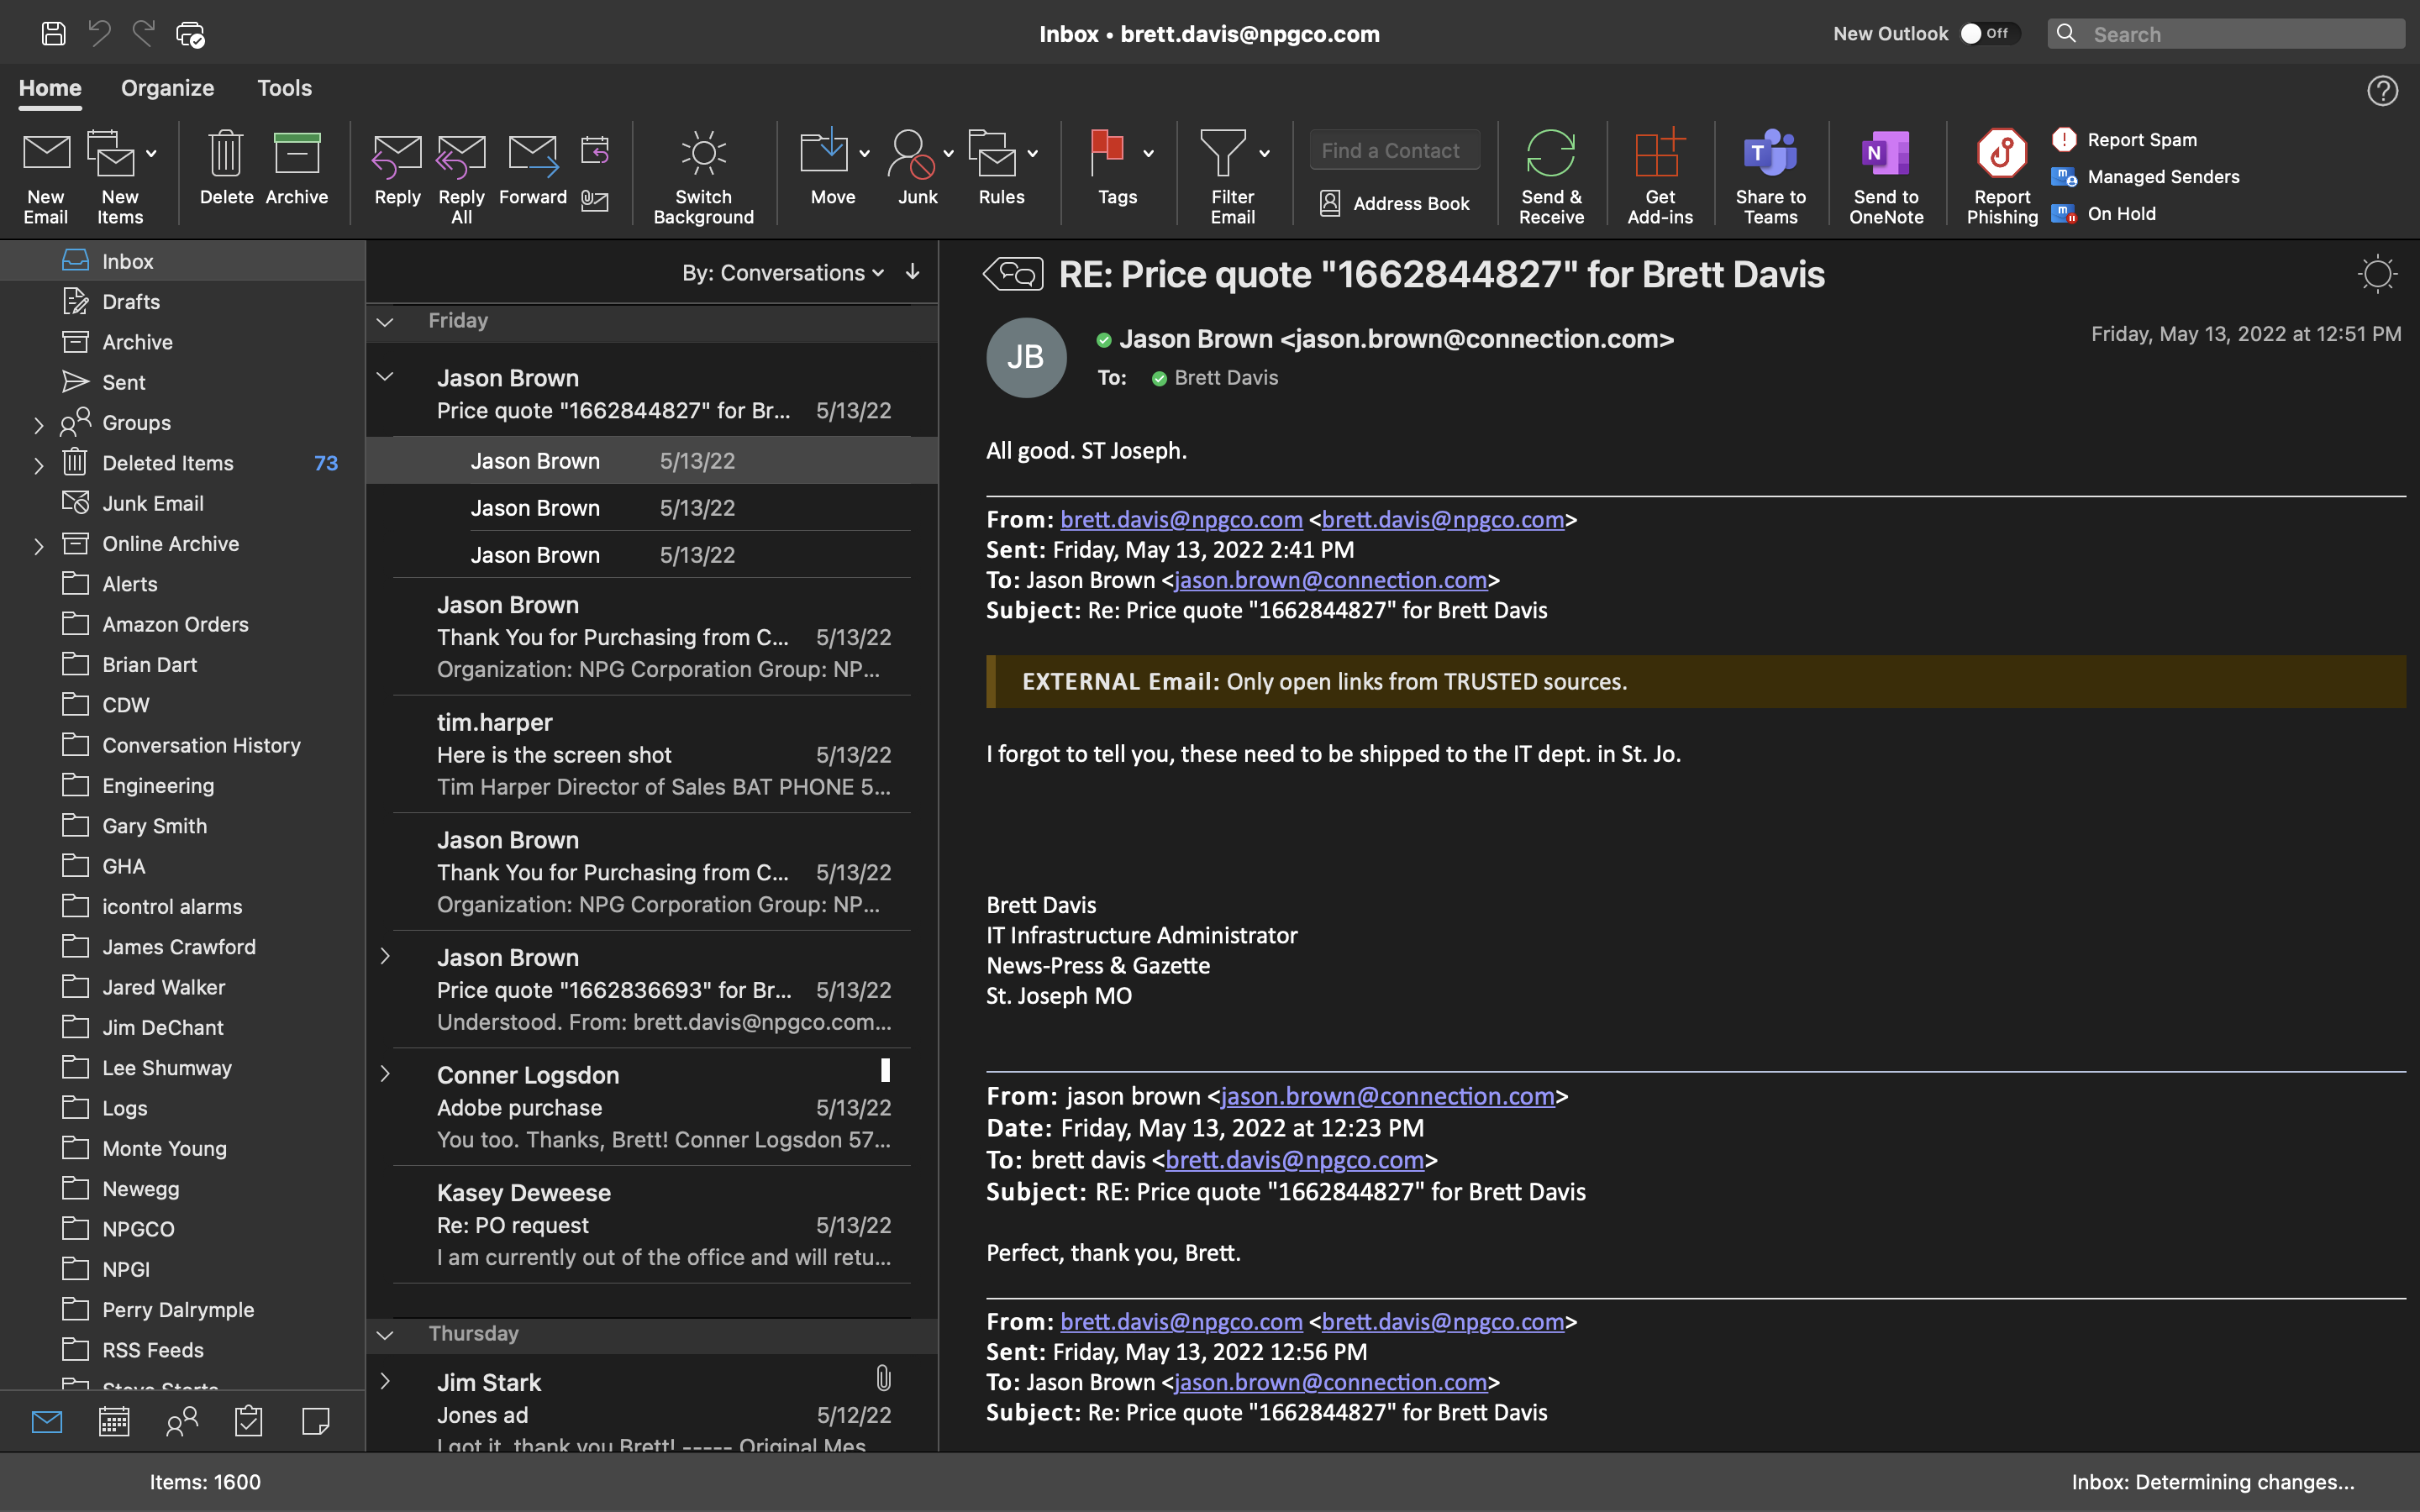The height and width of the screenshot is (1512, 2420).
Task: Open Managed Senders
Action: [x=2145, y=177]
